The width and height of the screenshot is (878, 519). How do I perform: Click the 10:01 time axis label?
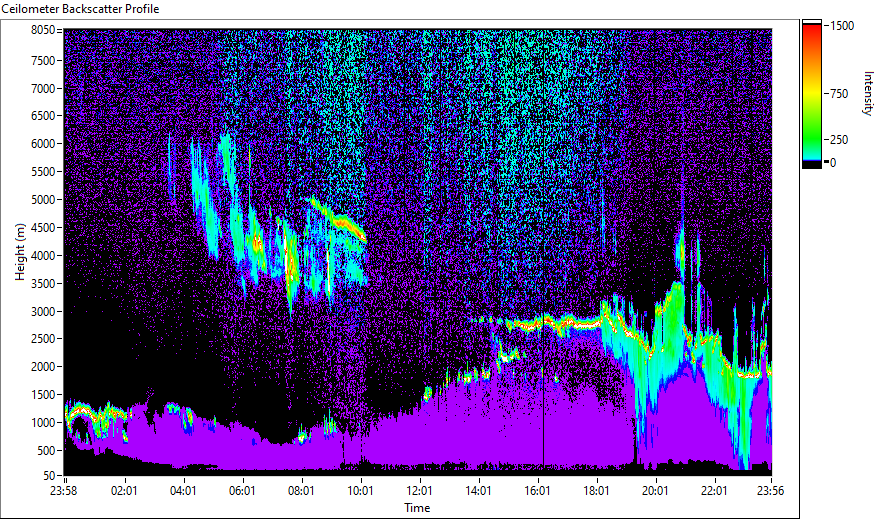360,491
